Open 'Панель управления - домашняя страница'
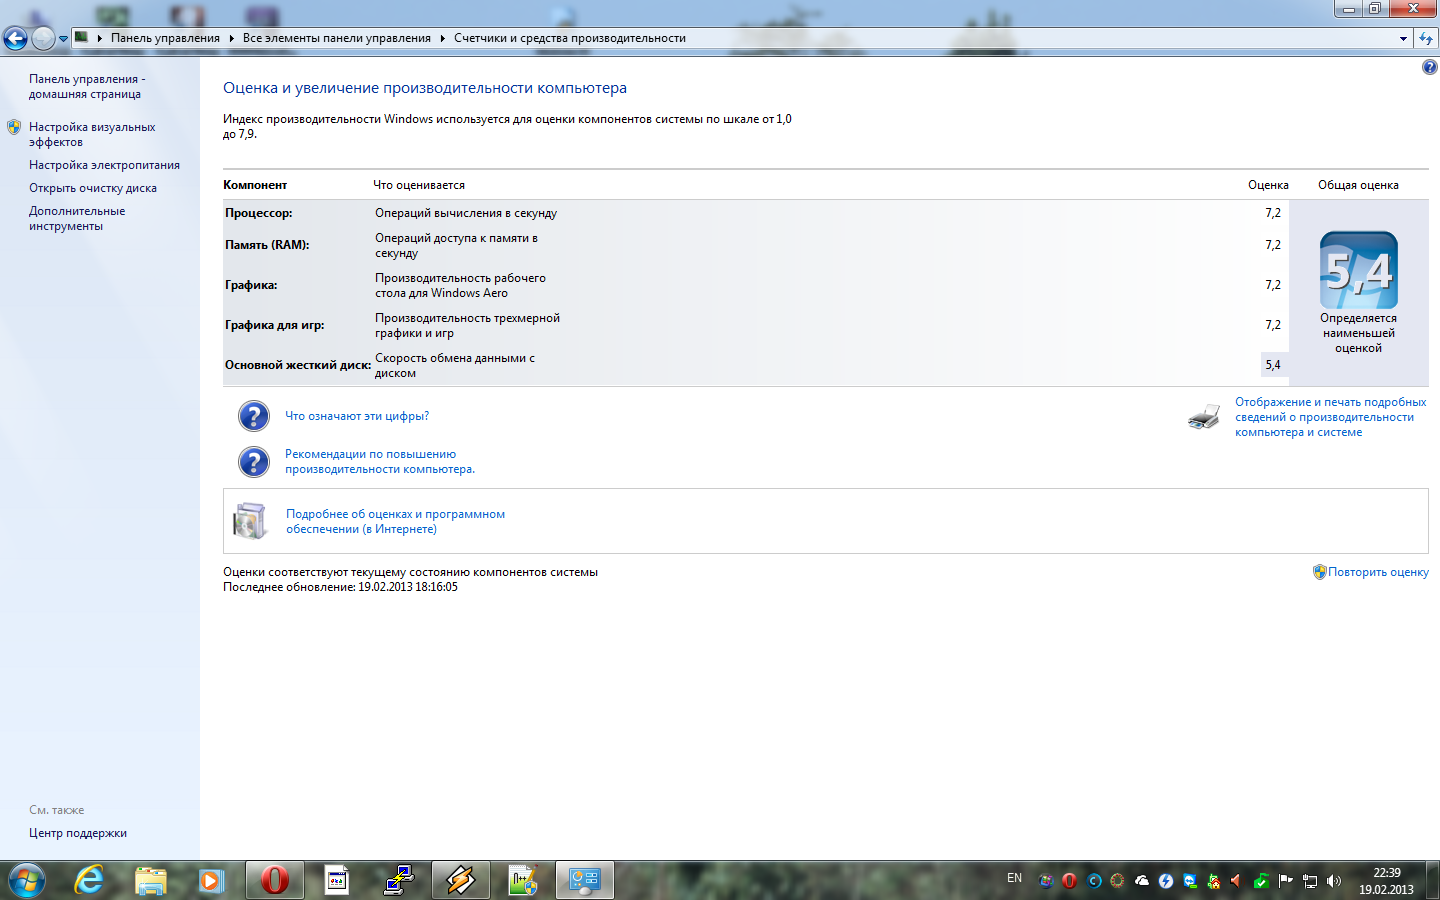 click(x=87, y=86)
